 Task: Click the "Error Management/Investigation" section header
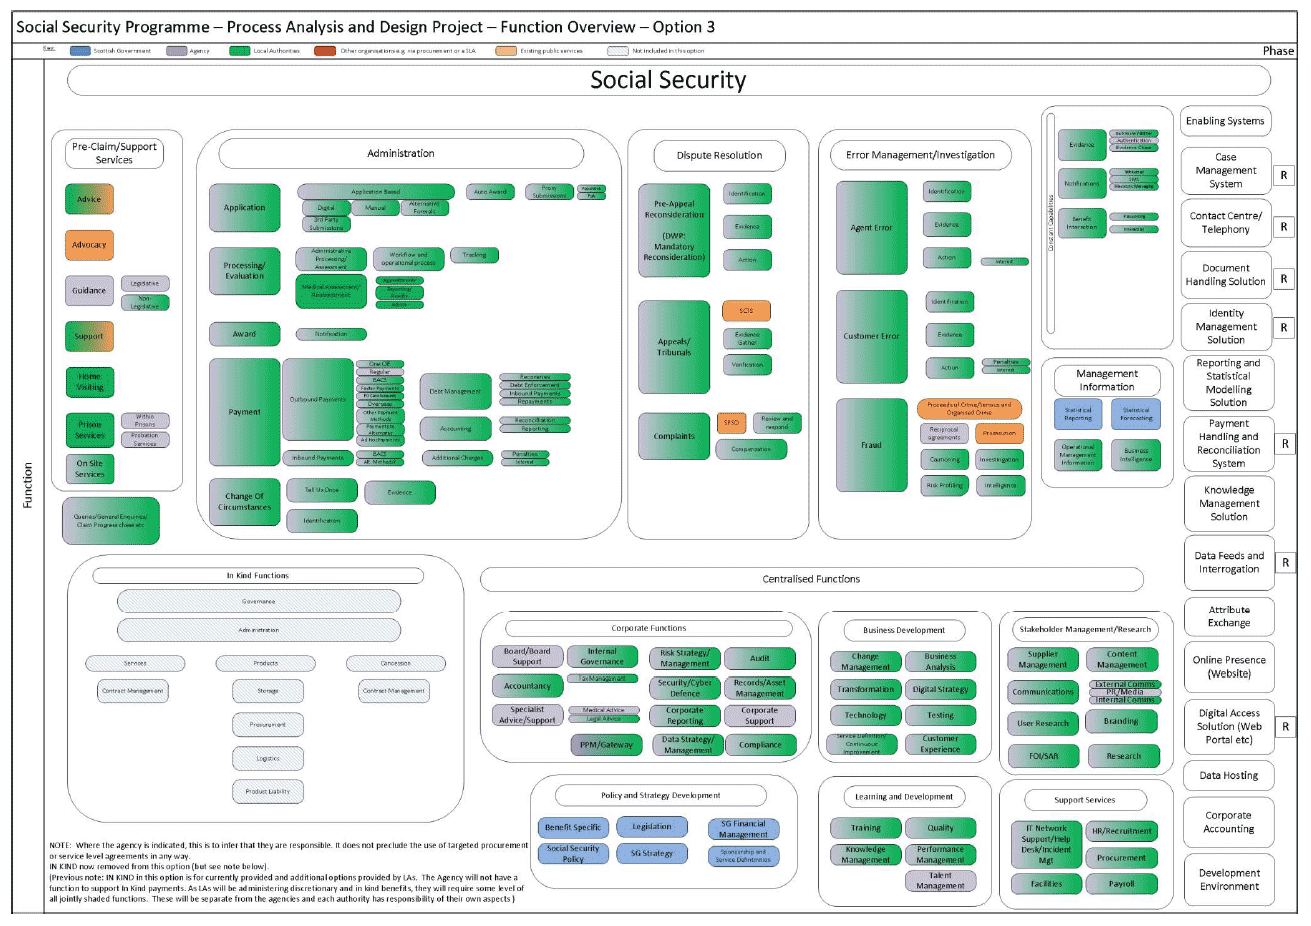[x=920, y=155]
